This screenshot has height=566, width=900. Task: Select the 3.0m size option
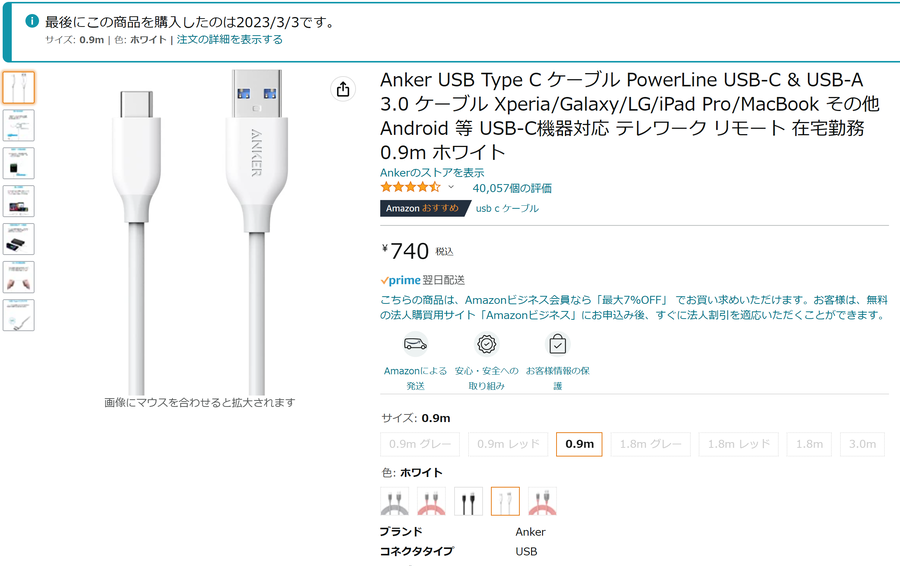[x=862, y=444]
